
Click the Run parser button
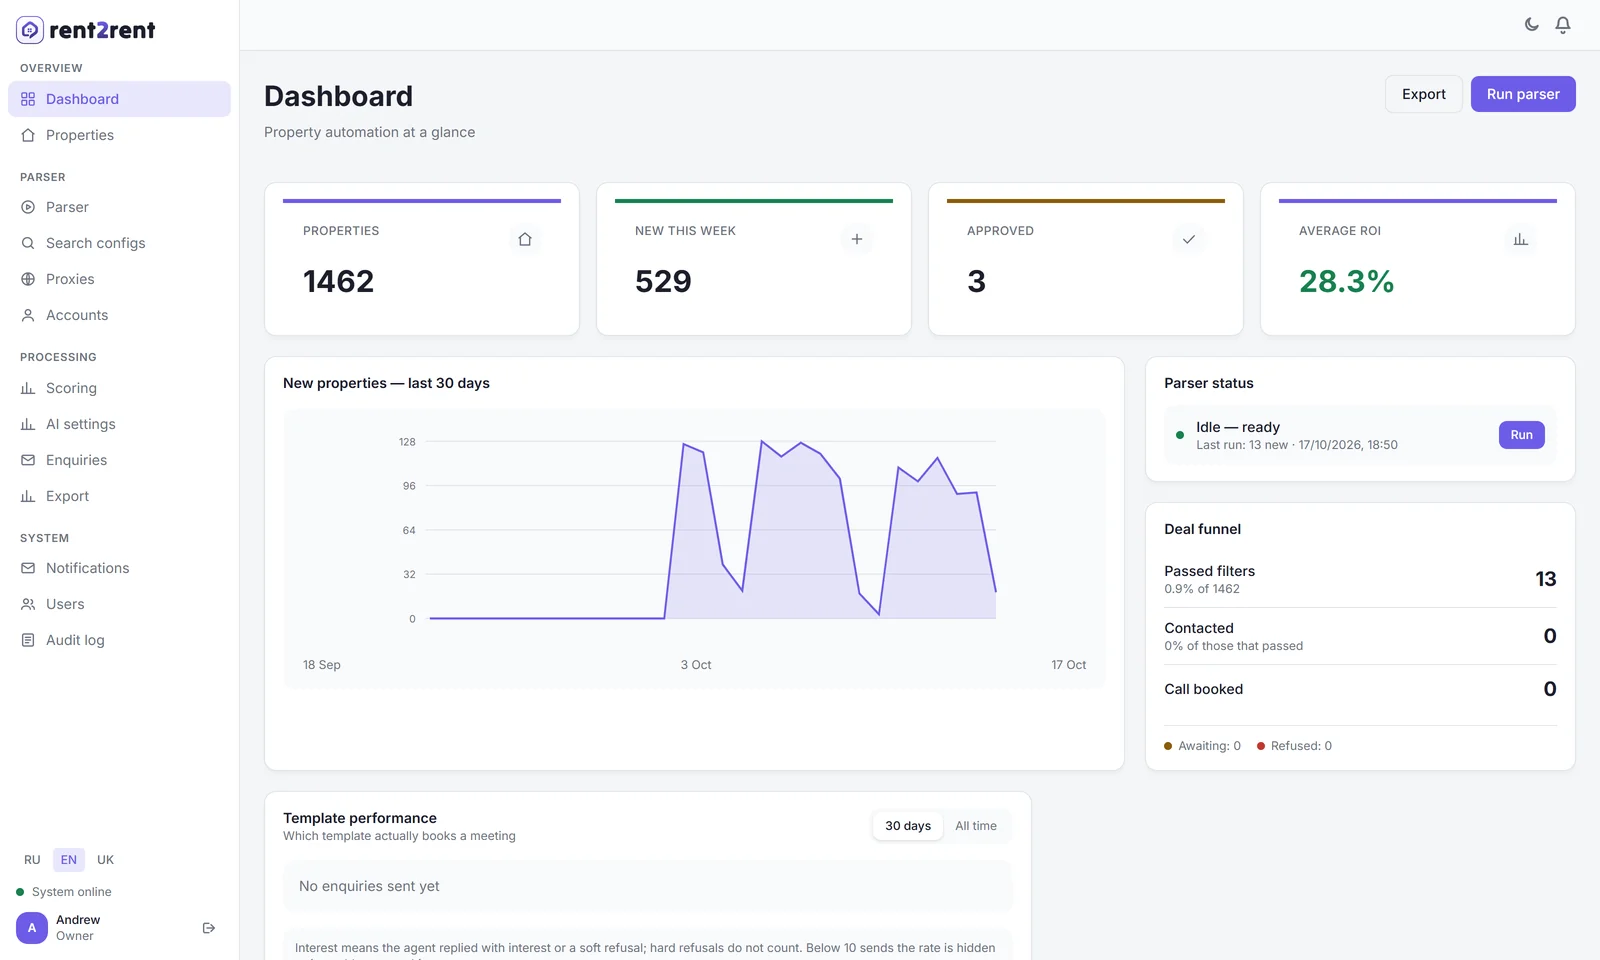[x=1523, y=94]
